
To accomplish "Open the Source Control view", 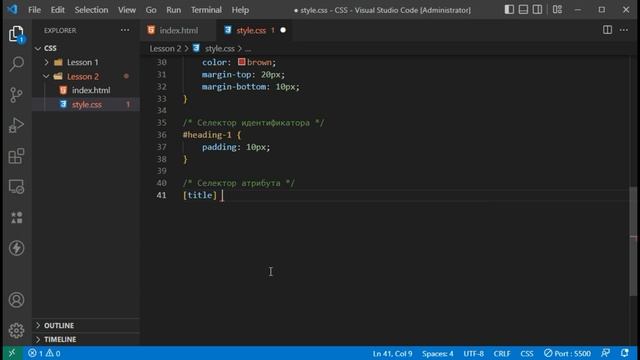I will 16,95.
